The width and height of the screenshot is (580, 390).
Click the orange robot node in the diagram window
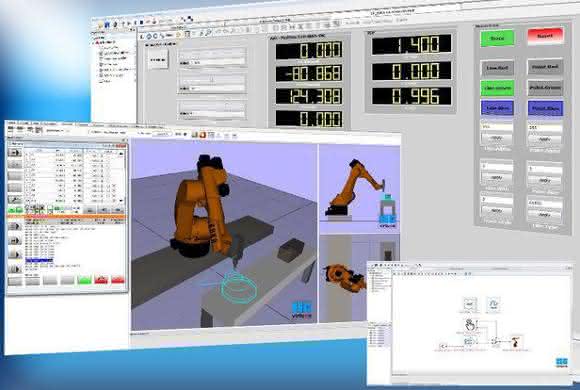pos(515,342)
